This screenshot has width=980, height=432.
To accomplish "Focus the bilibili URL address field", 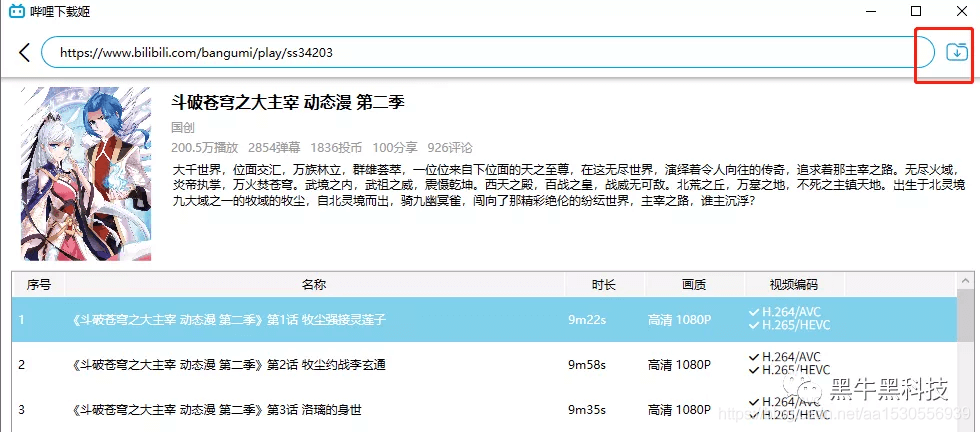I will click(x=488, y=53).
